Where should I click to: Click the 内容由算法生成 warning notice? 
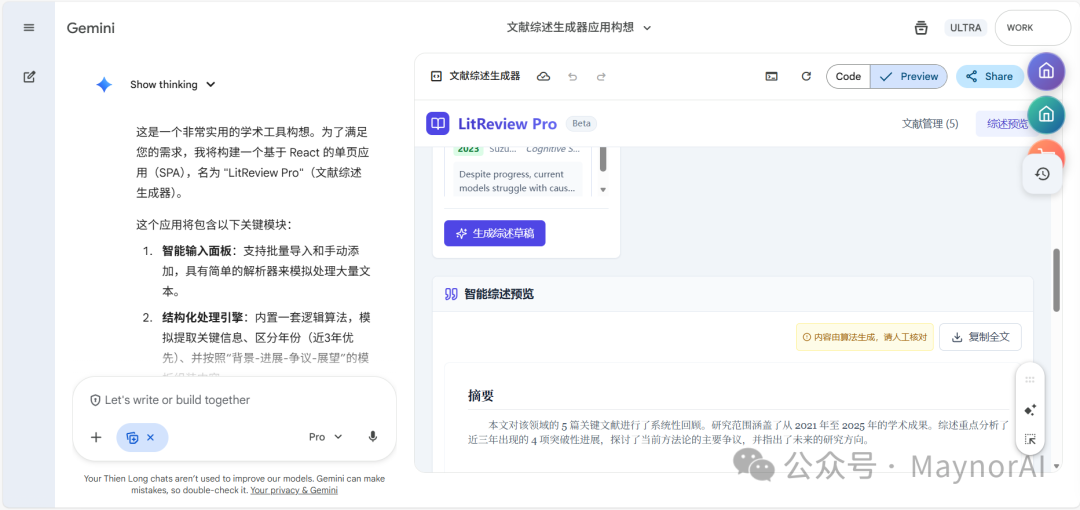[x=864, y=338]
